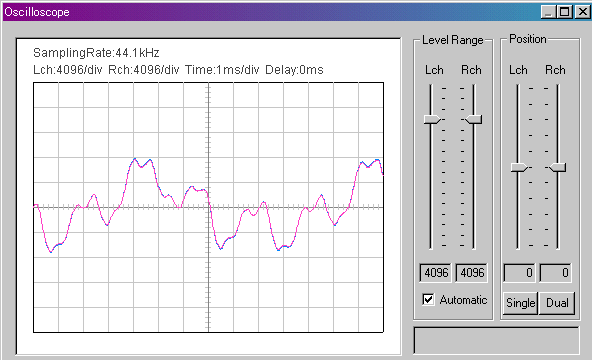The width and height of the screenshot is (592, 360).
Task: Click the Time:1ms/div label
Action: (x=222, y=70)
